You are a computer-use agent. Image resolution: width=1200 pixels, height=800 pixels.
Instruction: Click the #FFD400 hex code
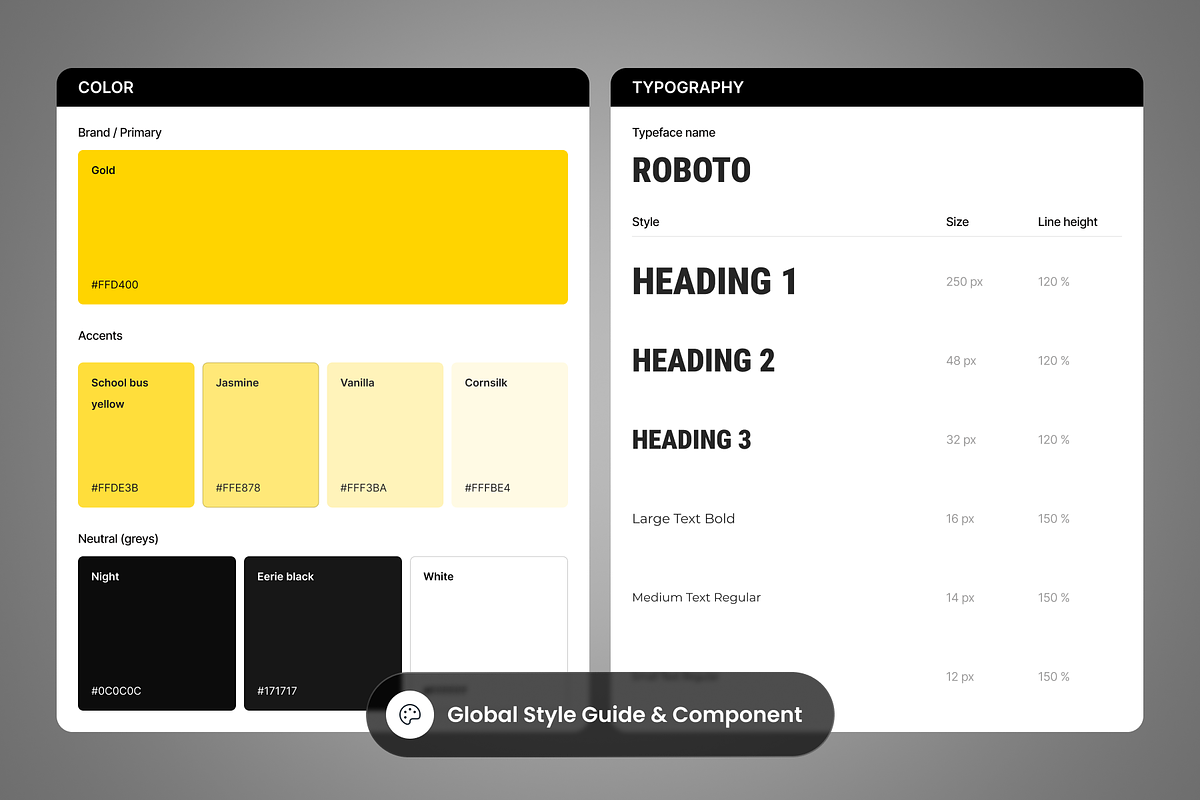[115, 285]
